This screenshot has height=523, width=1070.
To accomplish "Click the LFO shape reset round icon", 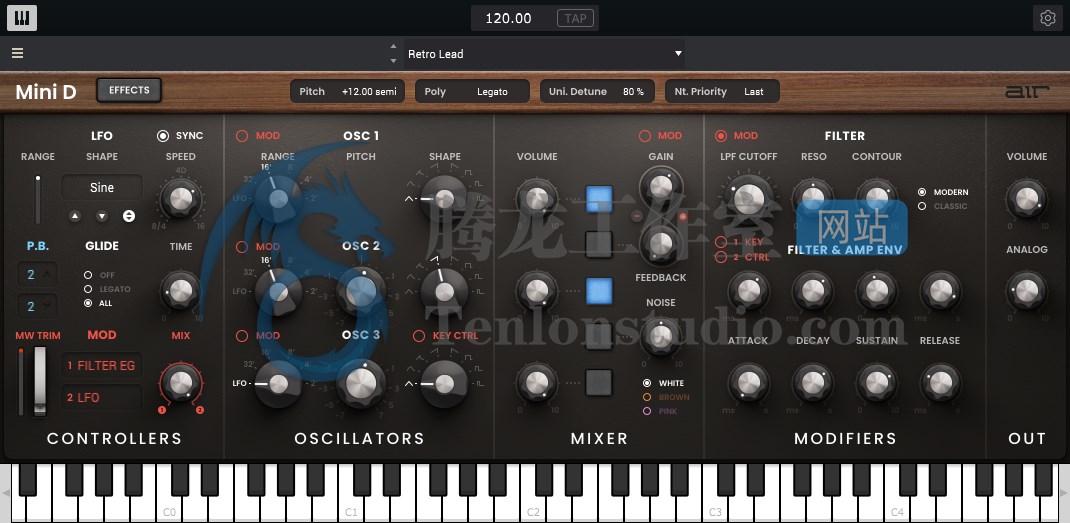I will pos(129,216).
